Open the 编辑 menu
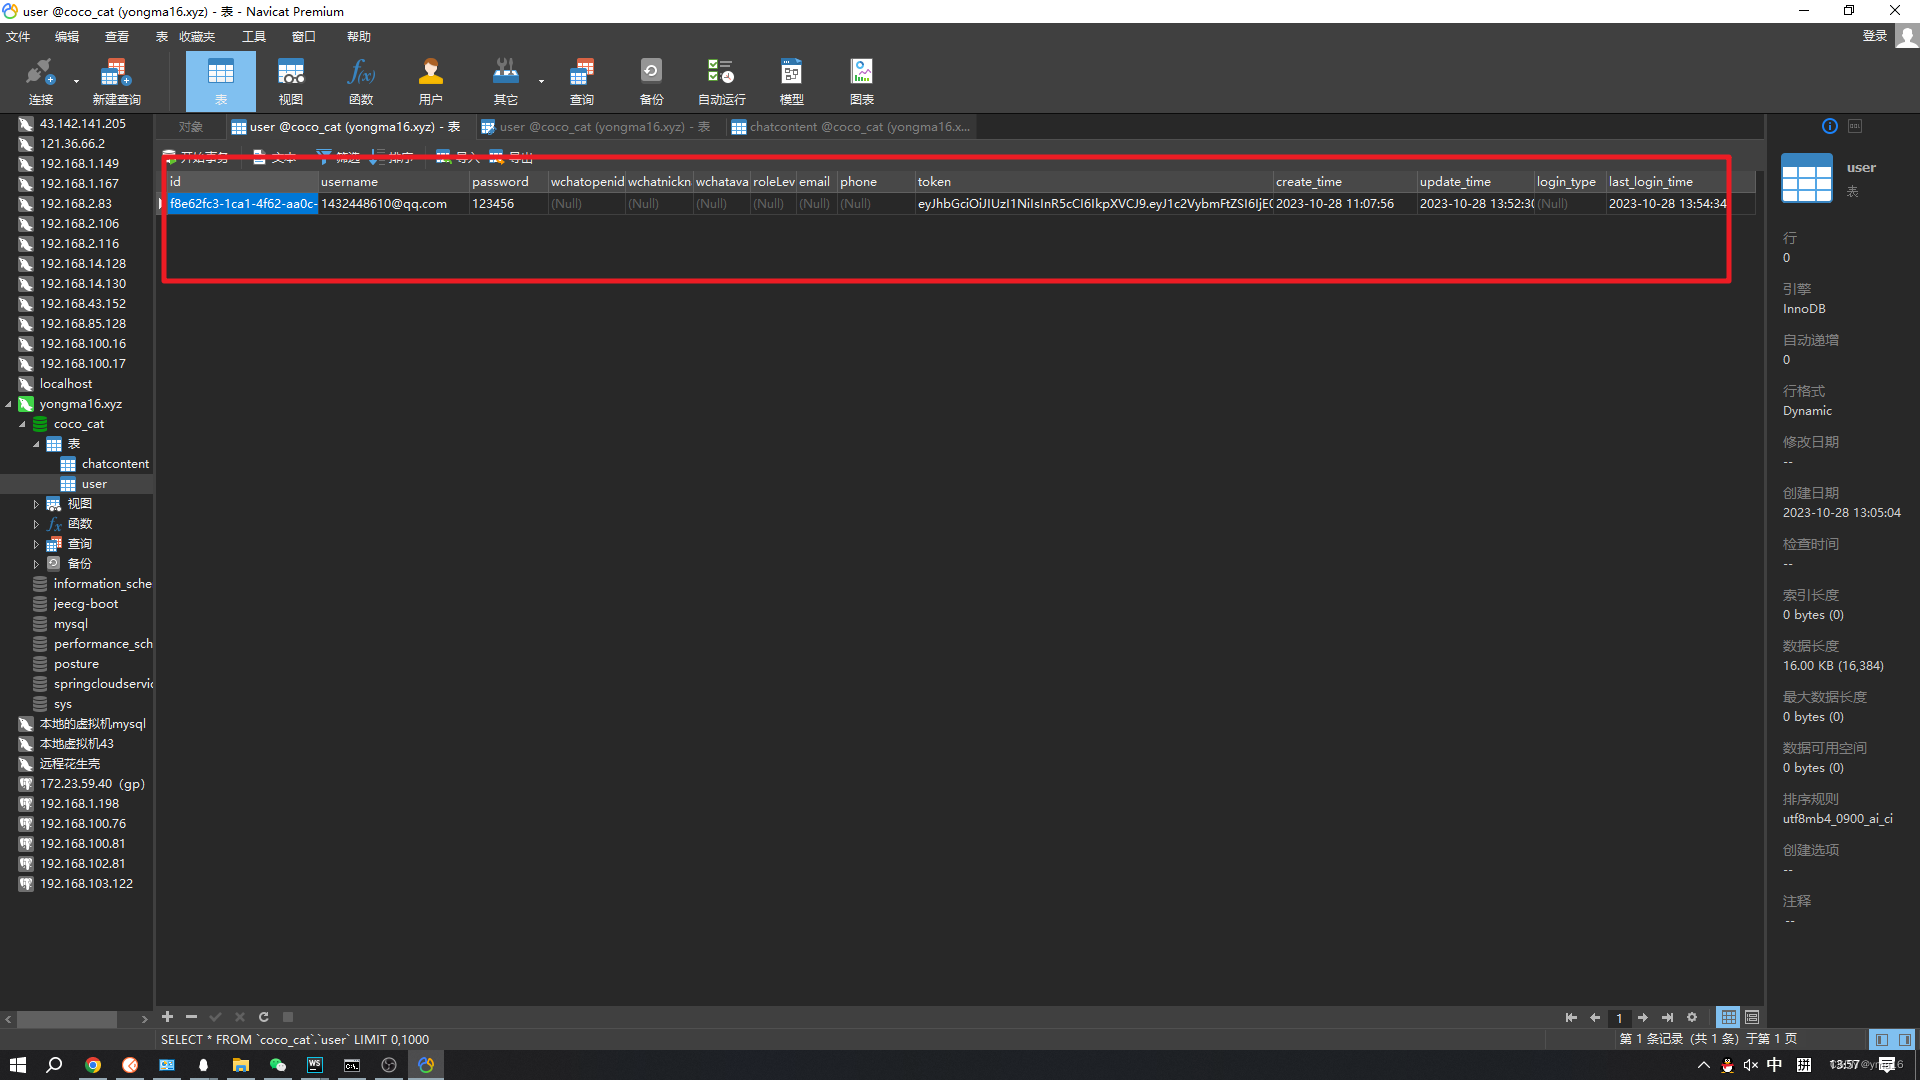 pos(67,37)
